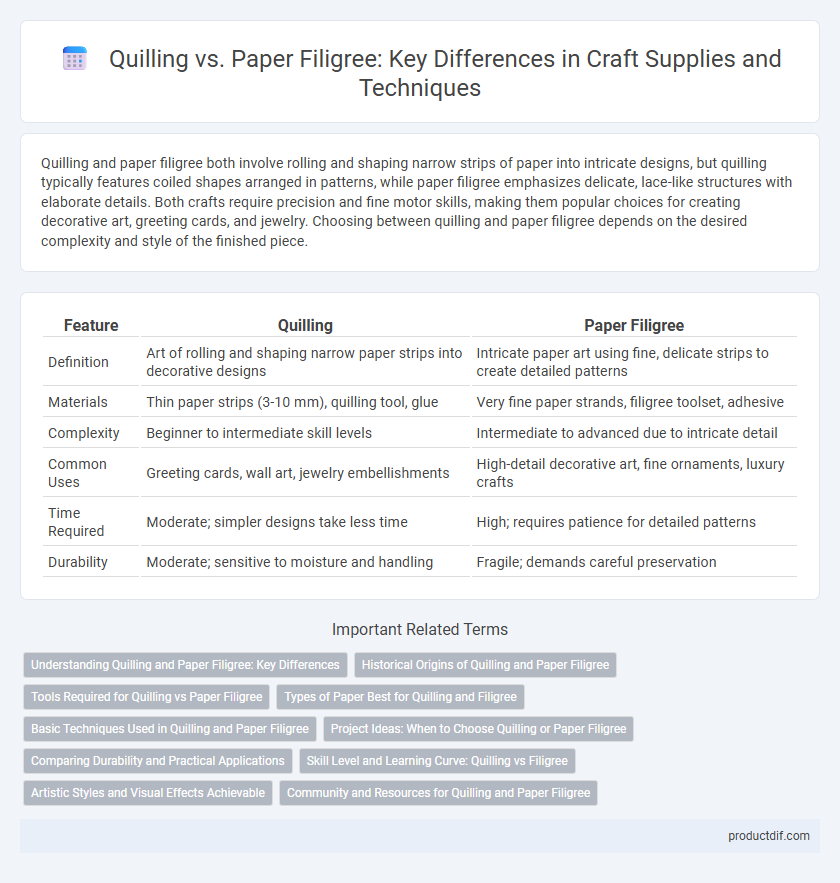Open 'Community and Resources for Quilling' tag
This screenshot has width=840, height=883.
pyautogui.click(x=439, y=793)
